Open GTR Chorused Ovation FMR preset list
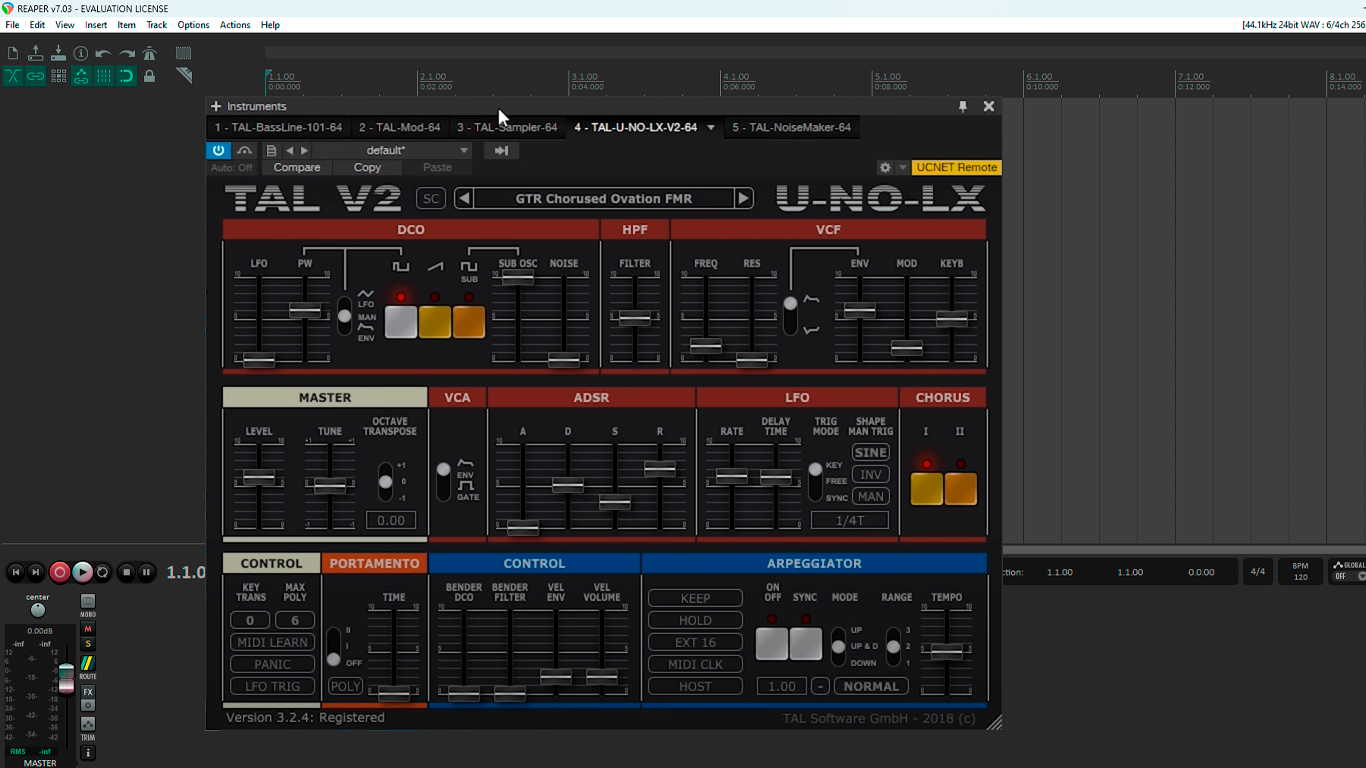The image size is (1366, 768). [604, 198]
